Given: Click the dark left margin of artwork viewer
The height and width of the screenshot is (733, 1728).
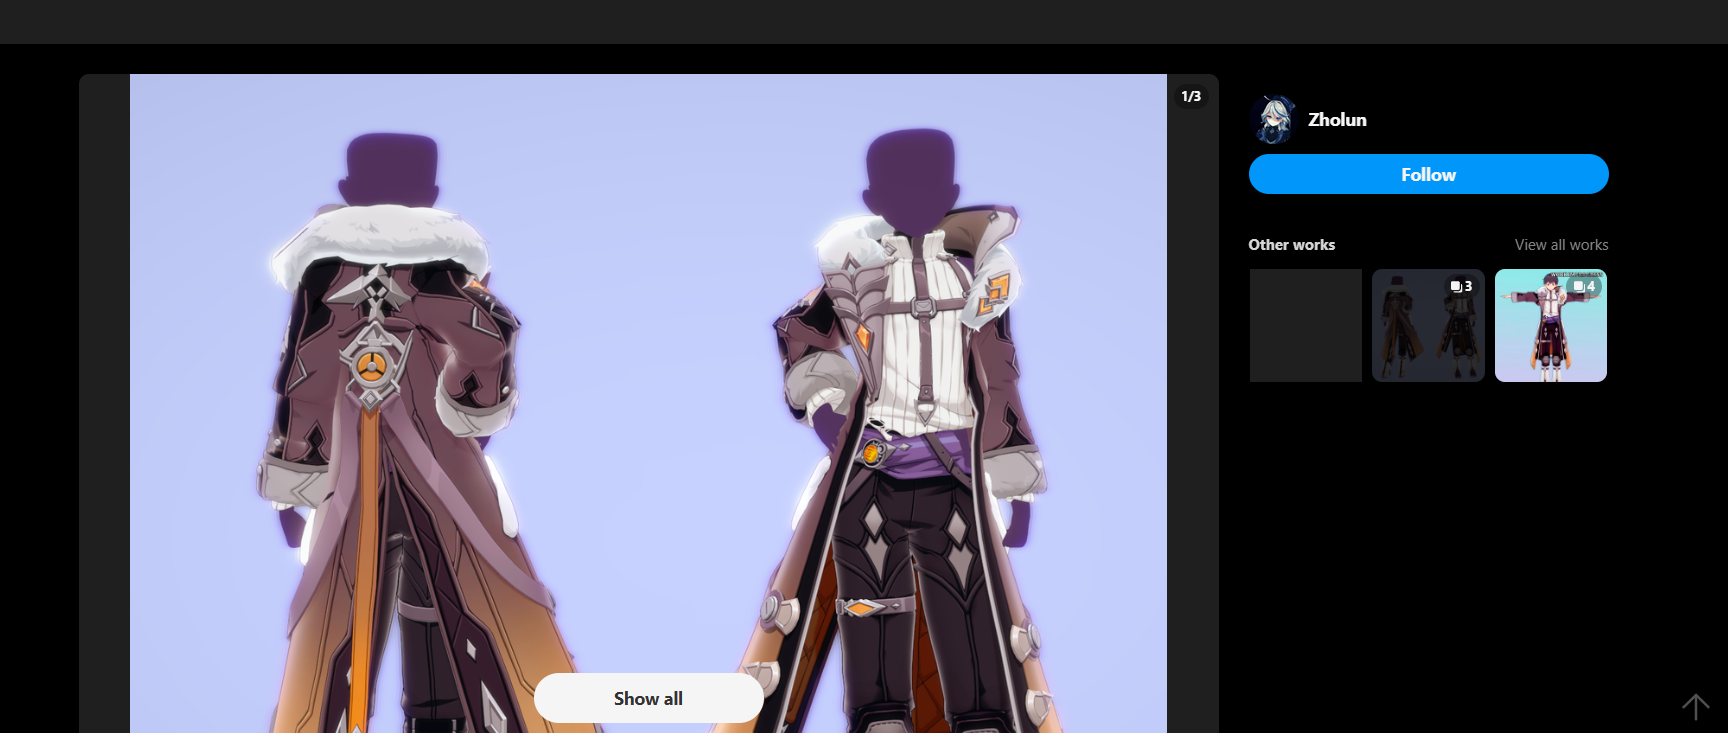Looking at the screenshot, I should pyautogui.click(x=104, y=400).
